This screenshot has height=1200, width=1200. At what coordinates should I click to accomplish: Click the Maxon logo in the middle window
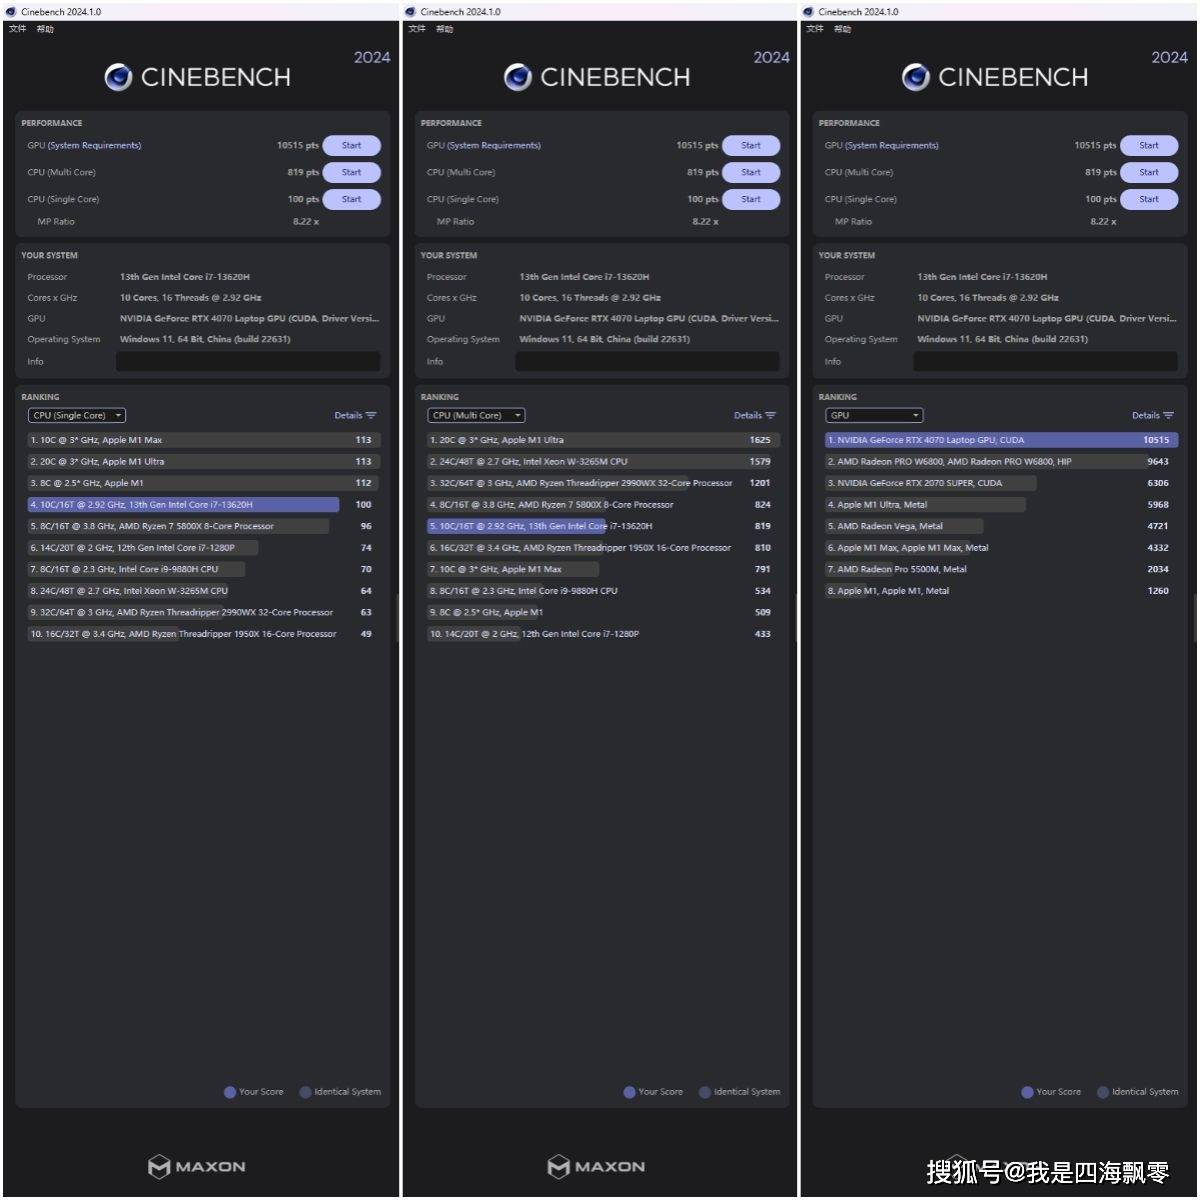[x=596, y=1166]
